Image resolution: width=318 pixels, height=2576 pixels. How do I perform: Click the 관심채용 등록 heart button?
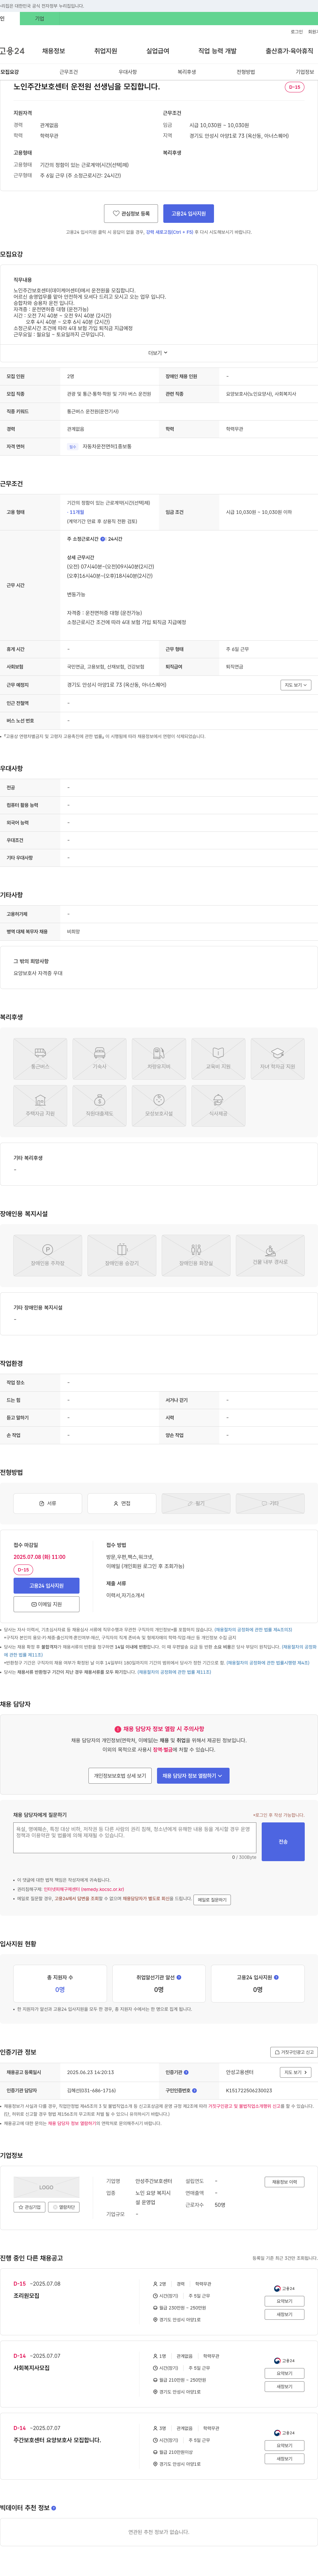131,213
